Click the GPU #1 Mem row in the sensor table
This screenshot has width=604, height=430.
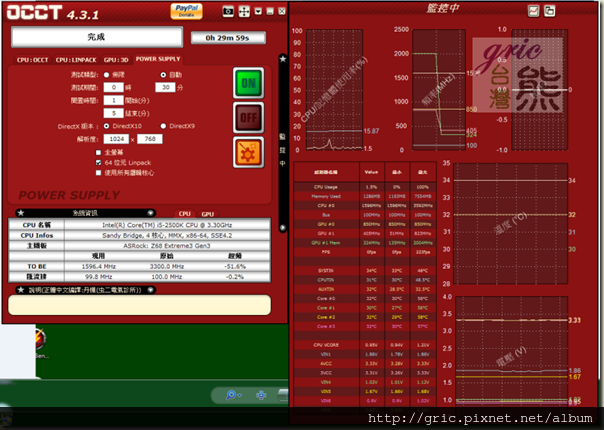point(365,243)
